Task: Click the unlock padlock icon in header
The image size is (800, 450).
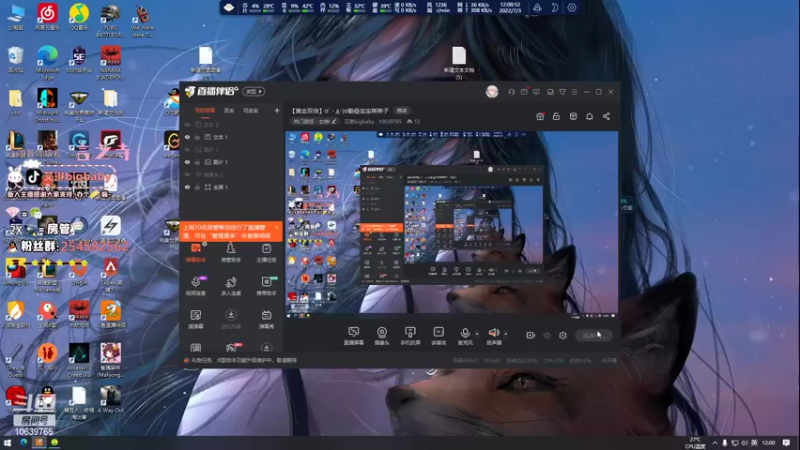Action: 556,116
